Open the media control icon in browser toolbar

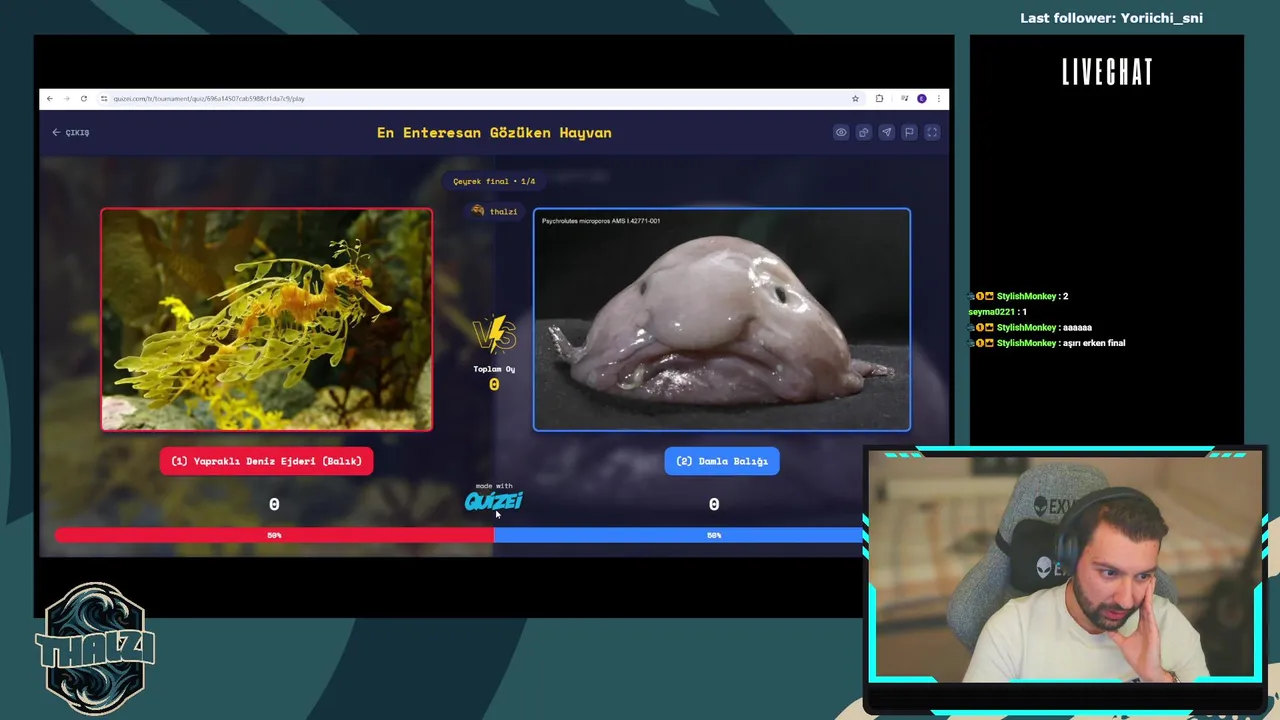(904, 99)
